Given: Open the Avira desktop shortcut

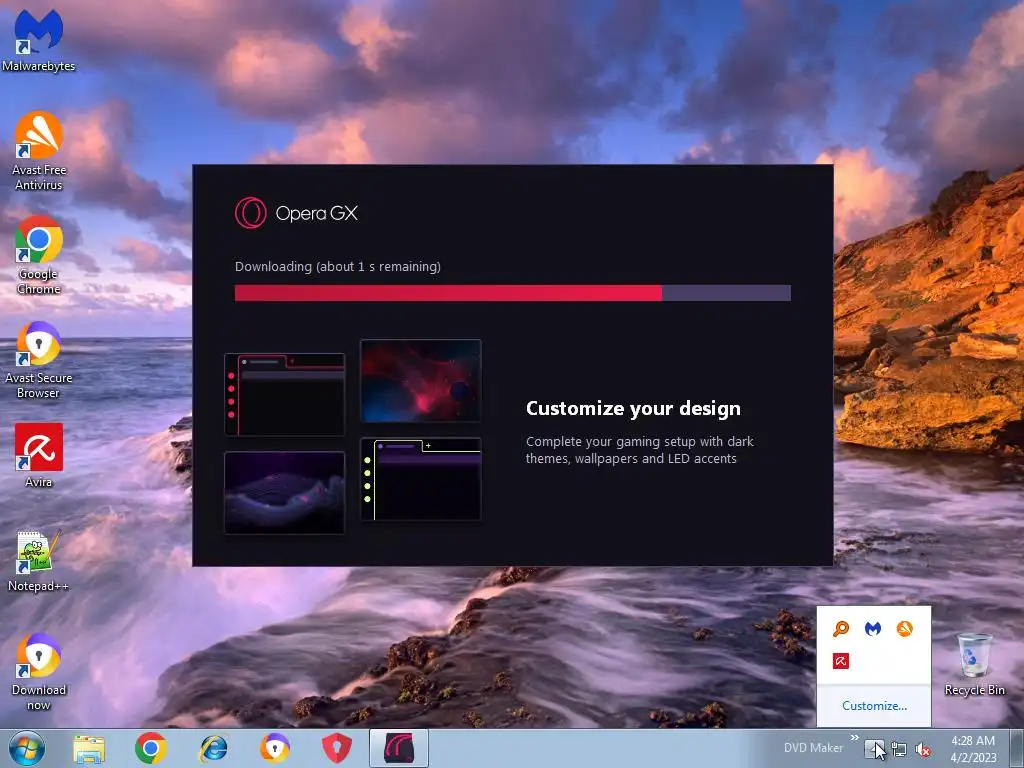Looking at the screenshot, I should point(39,455).
